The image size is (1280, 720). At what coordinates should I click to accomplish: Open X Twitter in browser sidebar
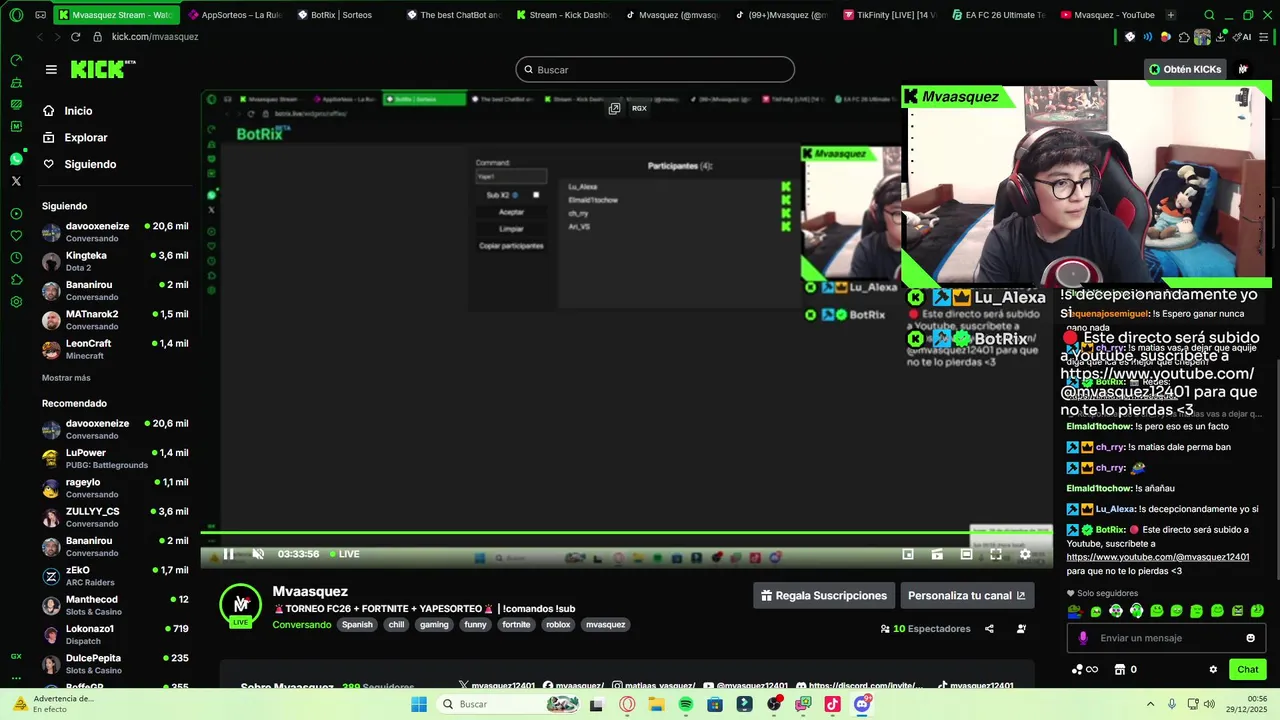point(16,181)
